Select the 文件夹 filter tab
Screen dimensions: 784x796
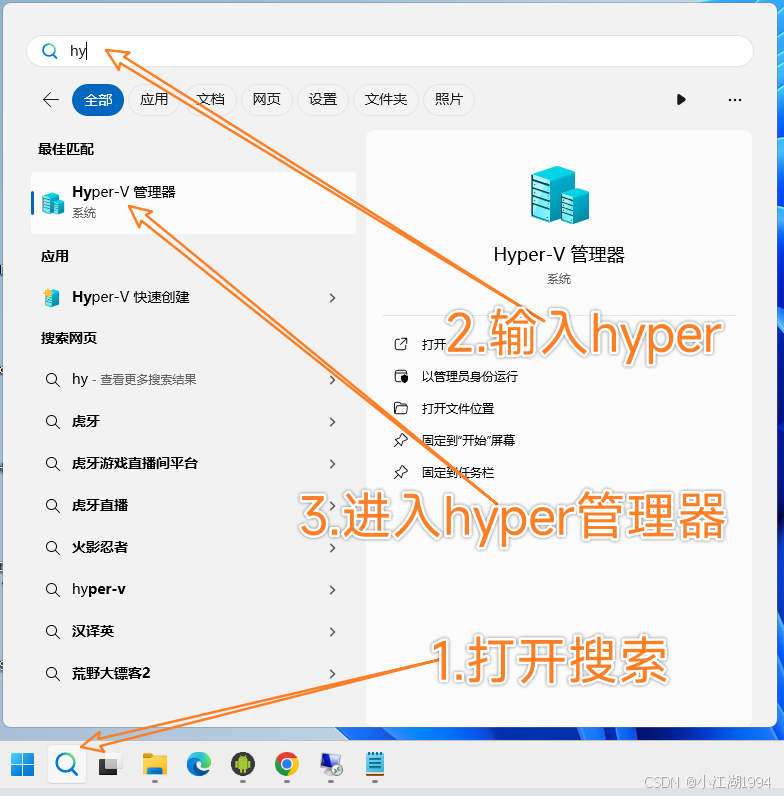385,100
